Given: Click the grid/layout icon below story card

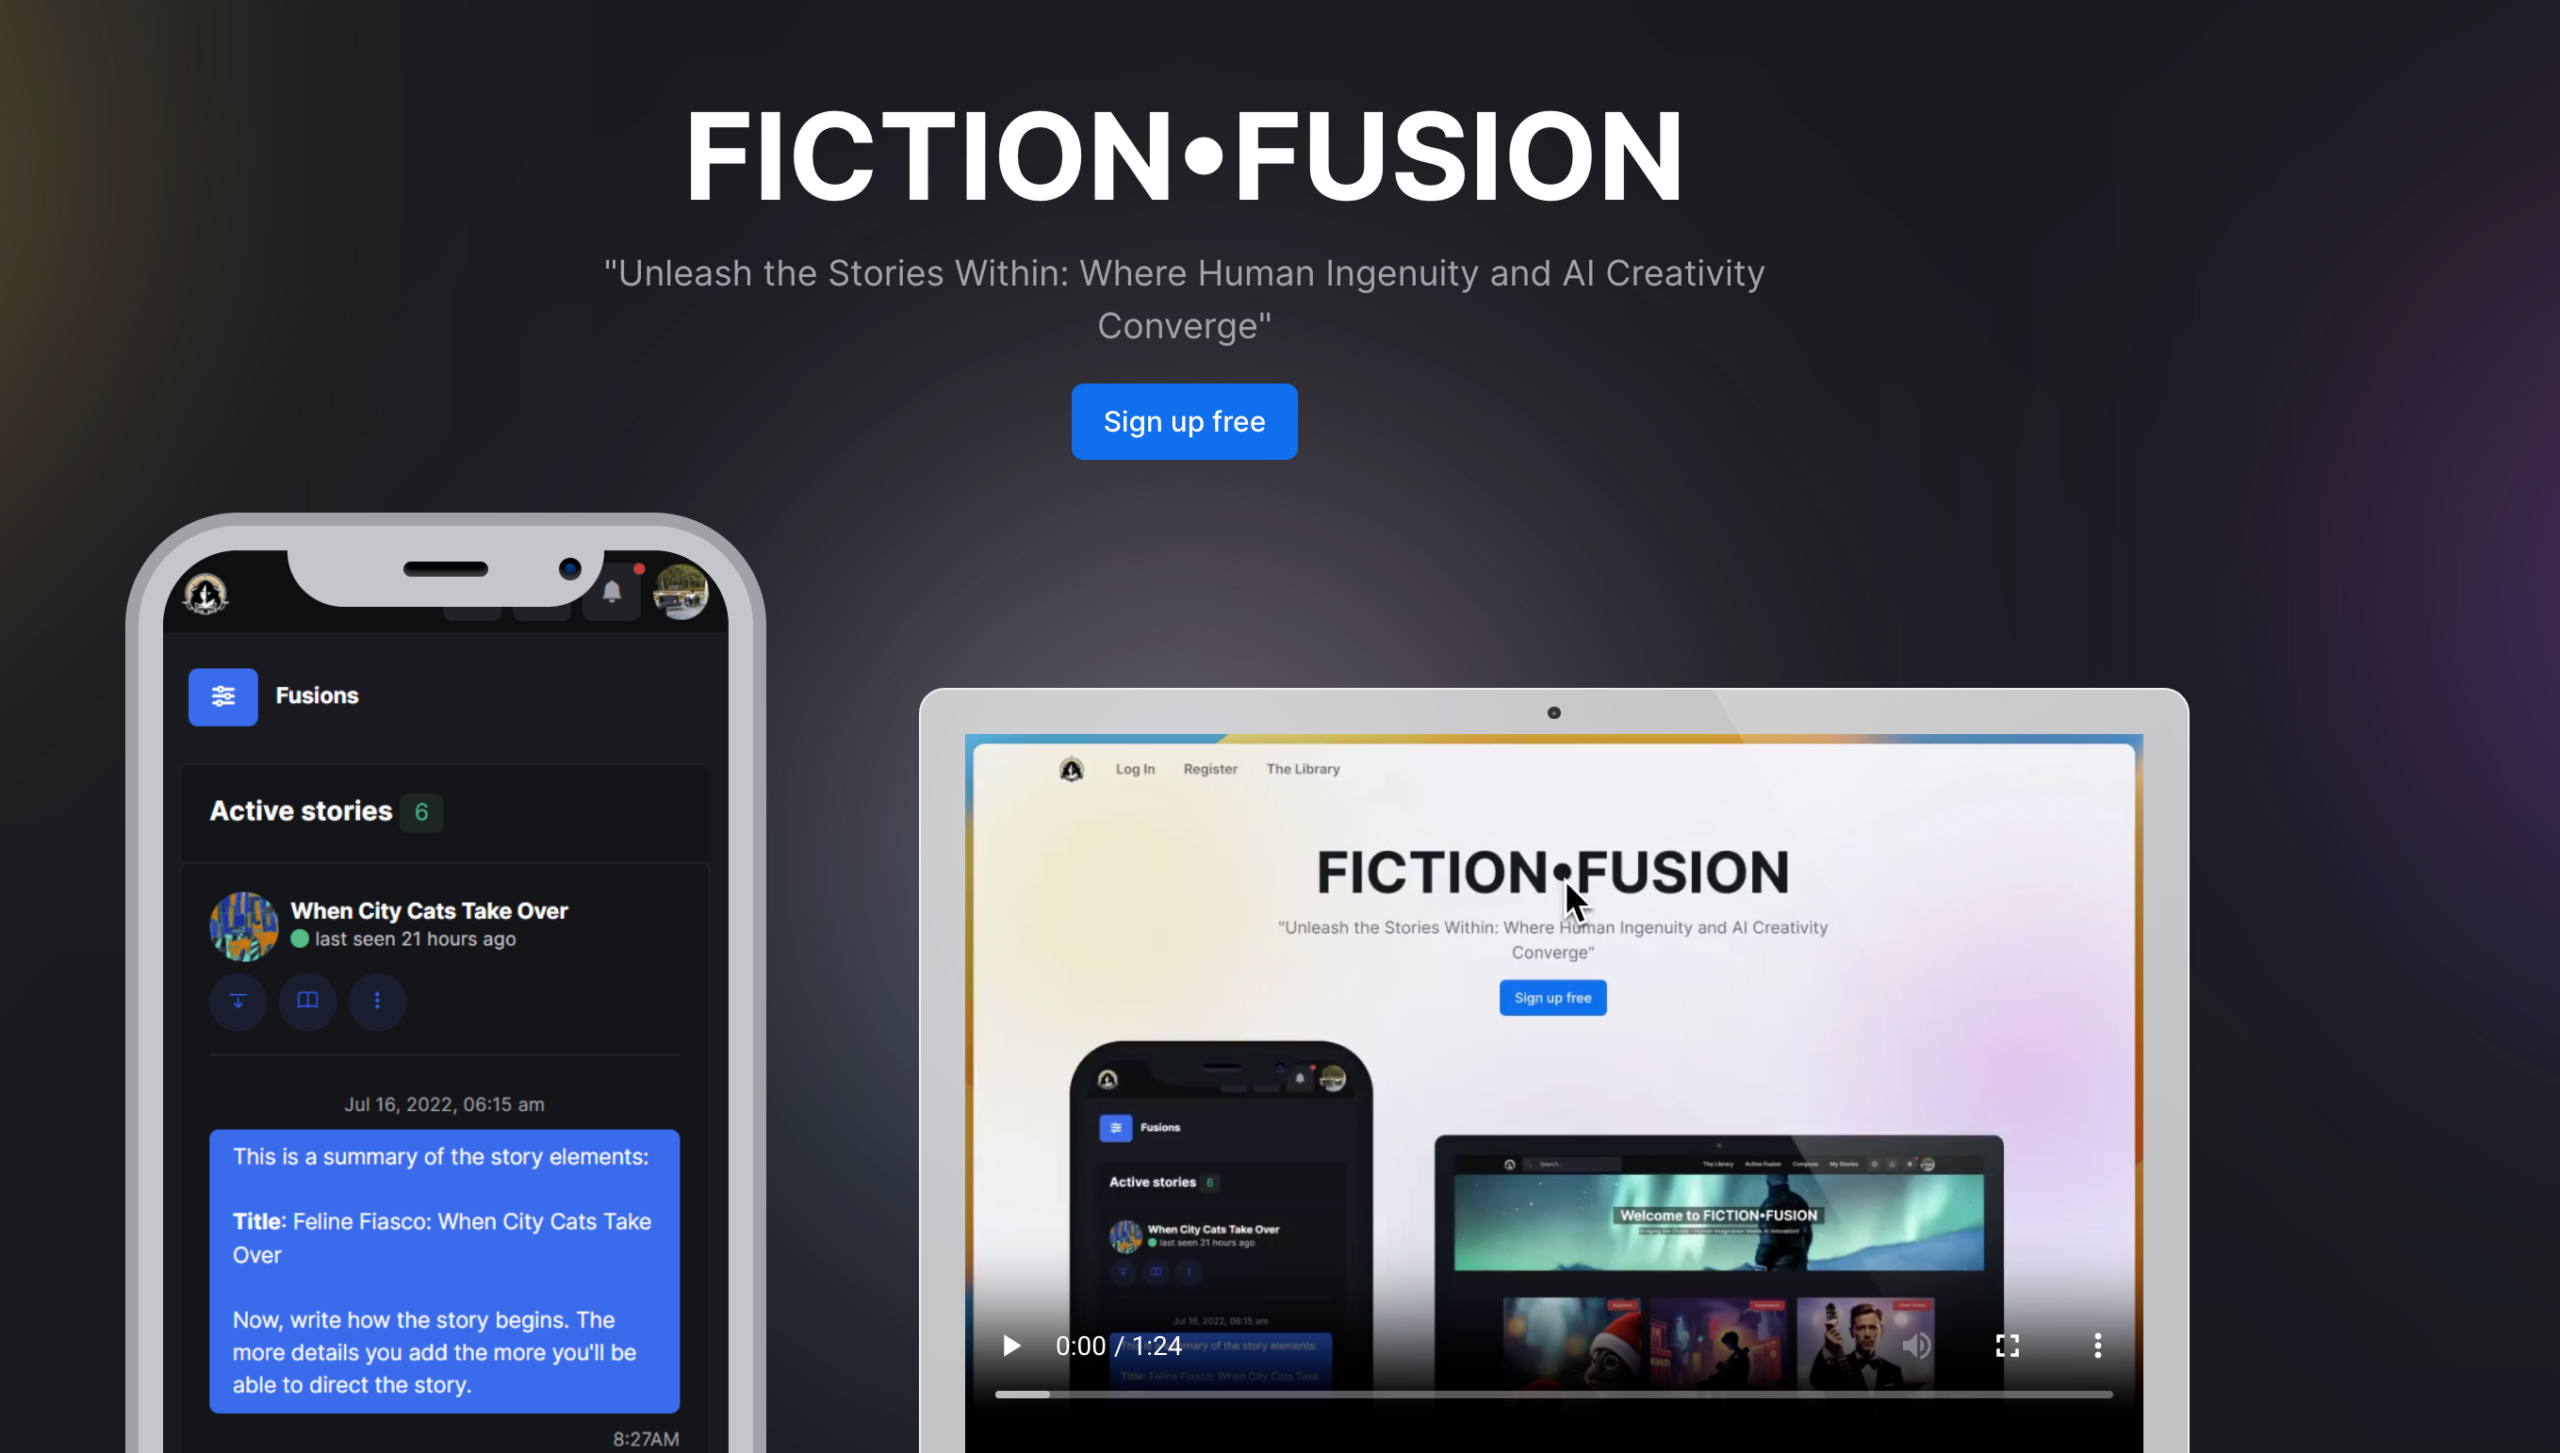Looking at the screenshot, I should [x=308, y=1001].
